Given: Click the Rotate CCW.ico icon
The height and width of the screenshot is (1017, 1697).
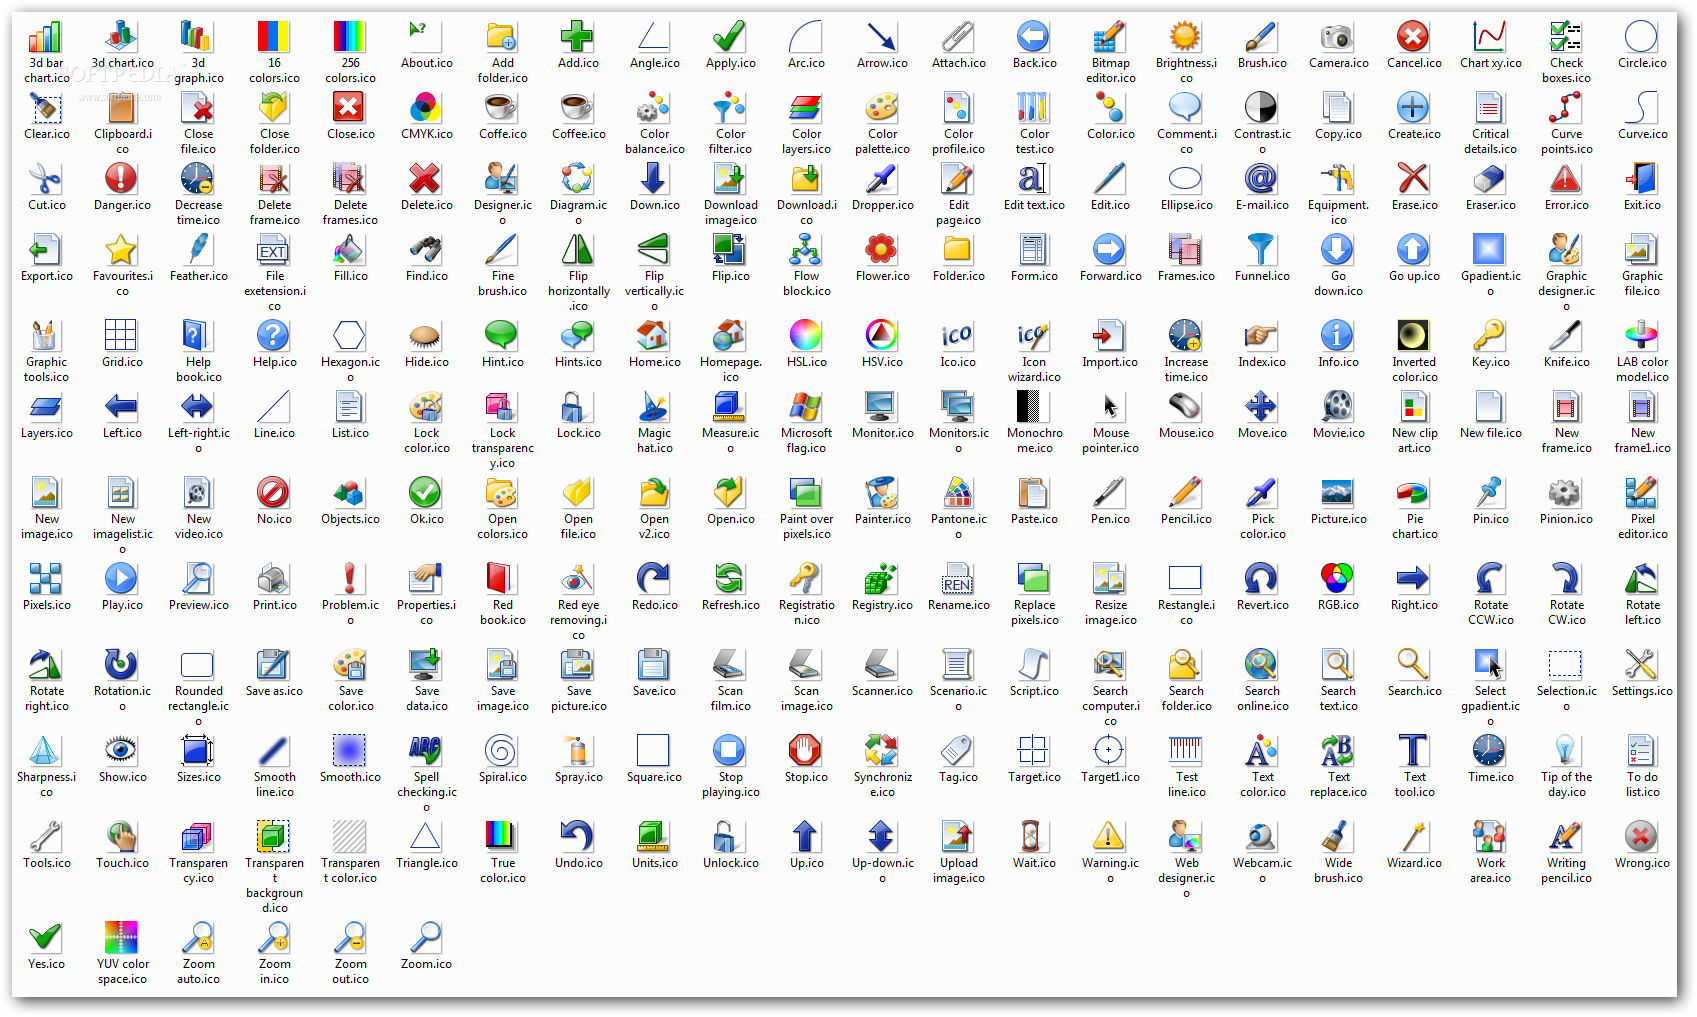Looking at the screenshot, I should (1489, 580).
